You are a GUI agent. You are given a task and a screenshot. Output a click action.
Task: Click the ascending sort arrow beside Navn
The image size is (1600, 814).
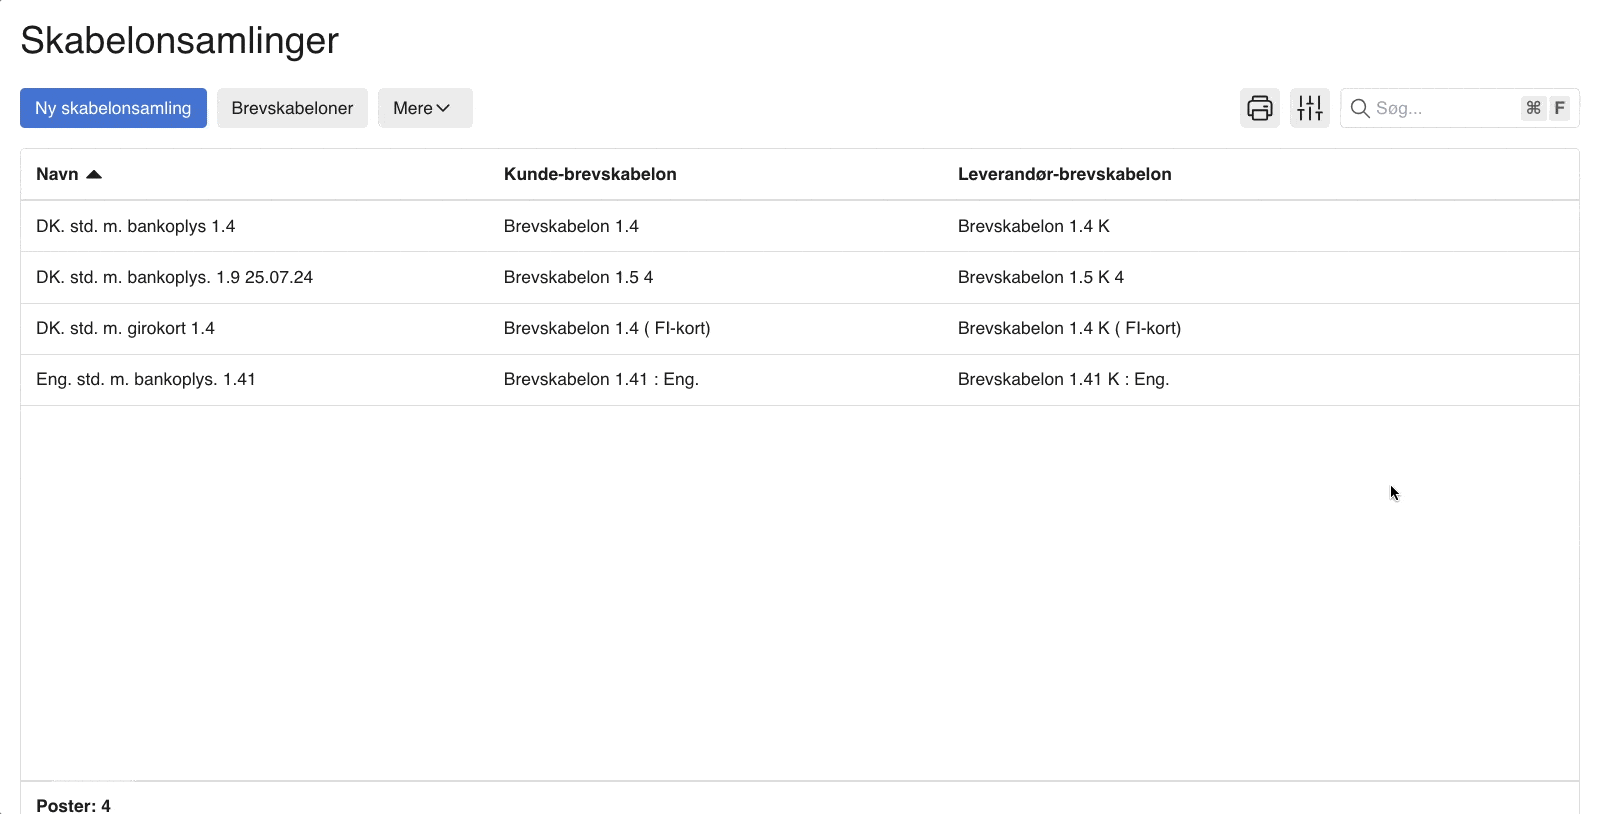tap(94, 174)
